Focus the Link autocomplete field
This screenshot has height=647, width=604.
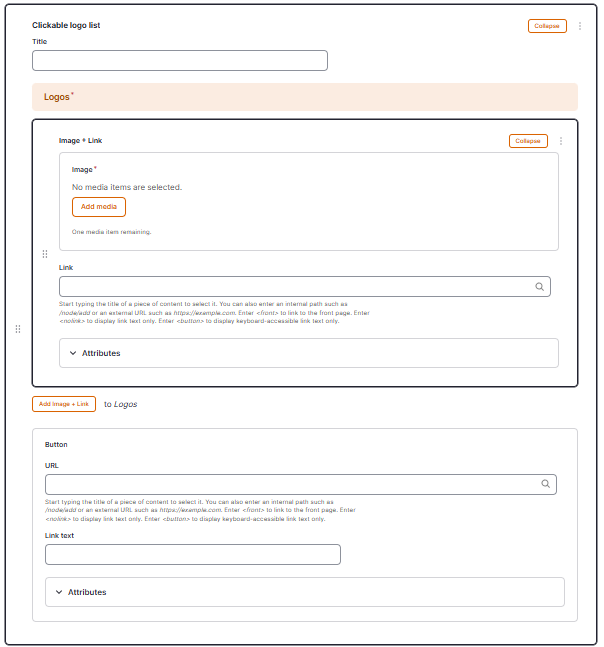click(304, 286)
